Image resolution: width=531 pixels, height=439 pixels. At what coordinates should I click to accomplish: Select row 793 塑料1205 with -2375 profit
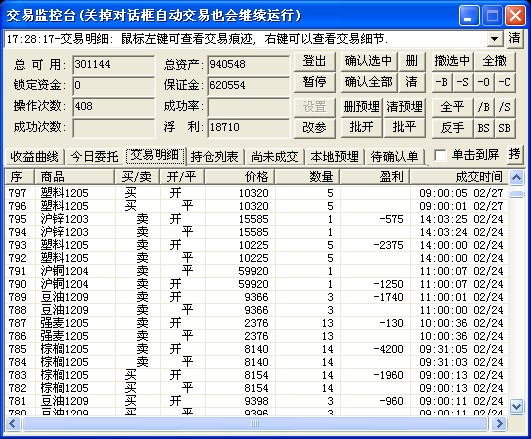(256, 245)
